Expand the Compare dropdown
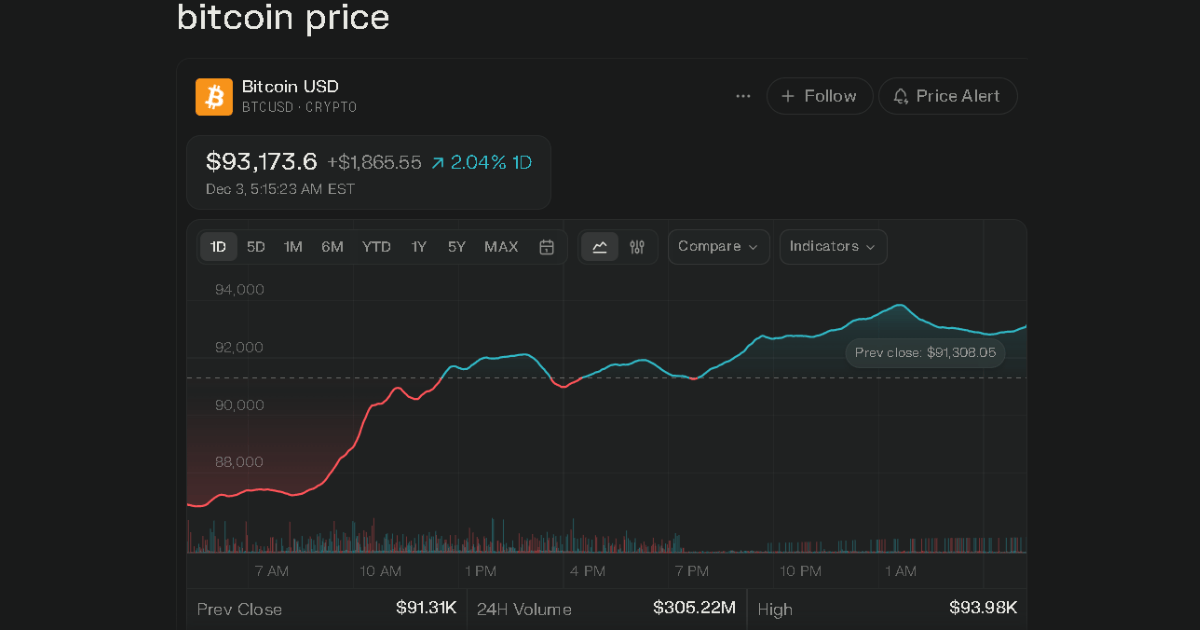The image size is (1200, 630). pyautogui.click(x=718, y=247)
